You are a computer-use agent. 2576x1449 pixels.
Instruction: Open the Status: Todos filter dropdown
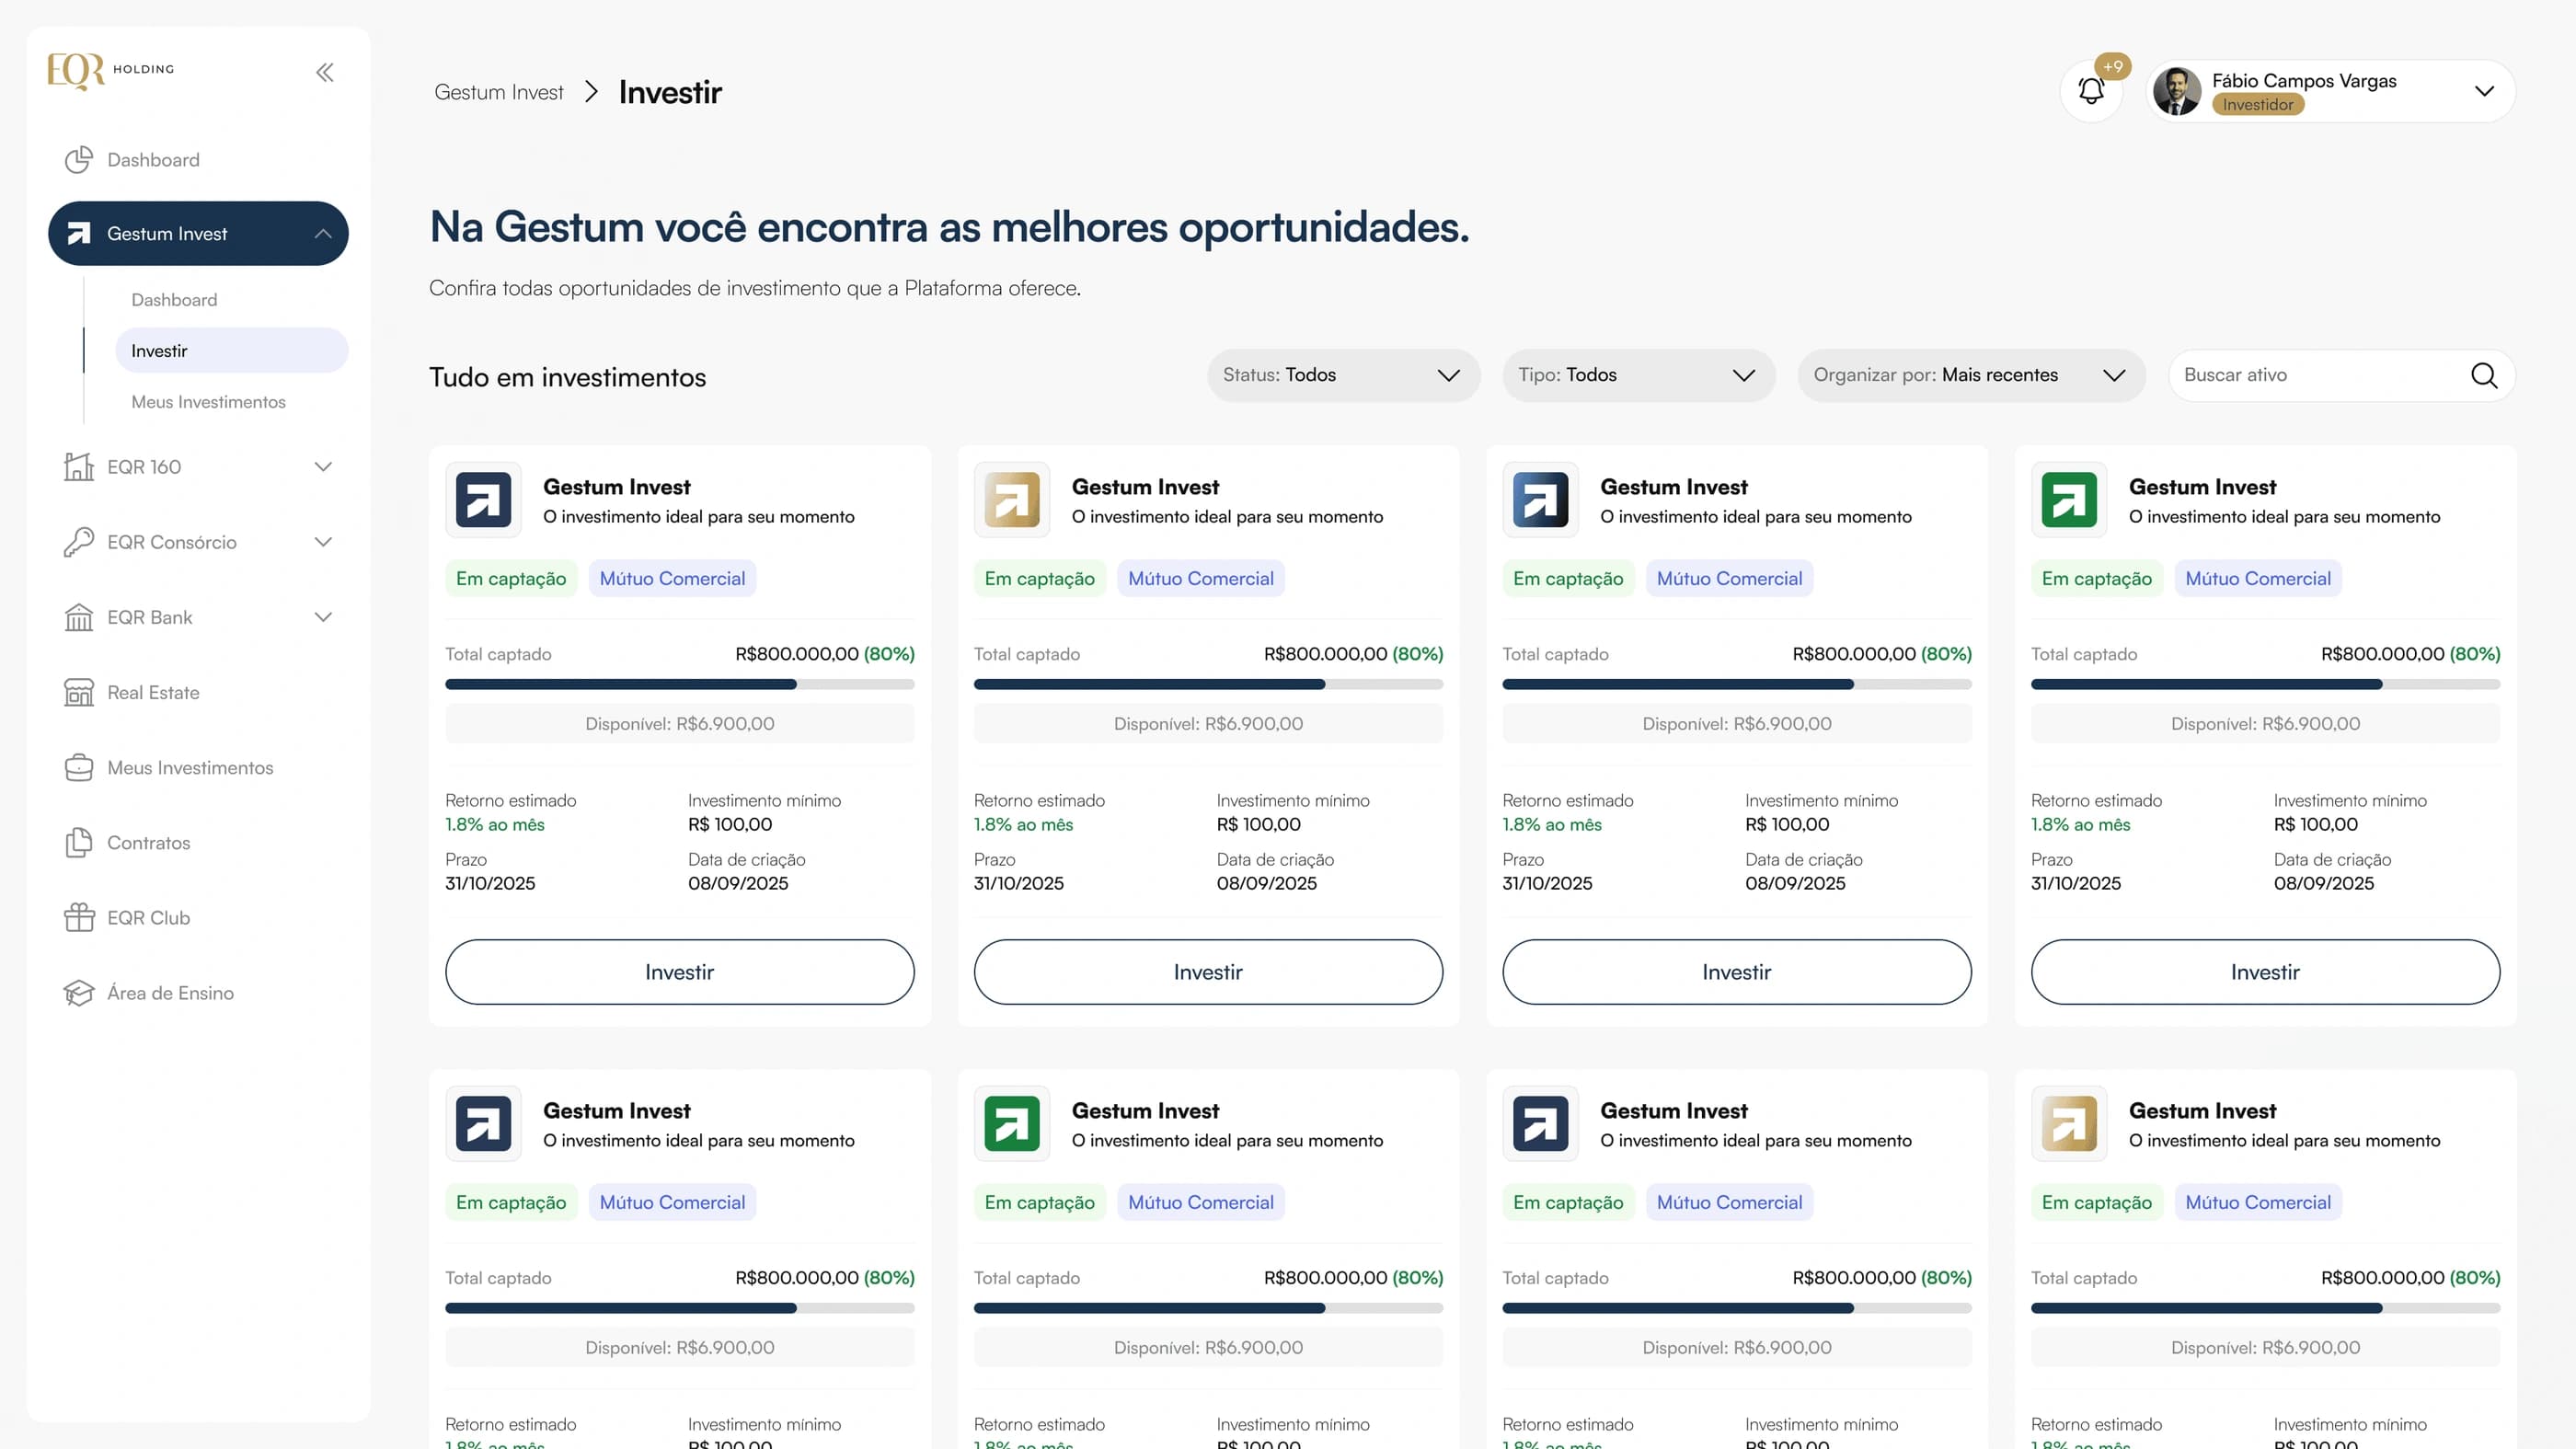pos(1343,375)
